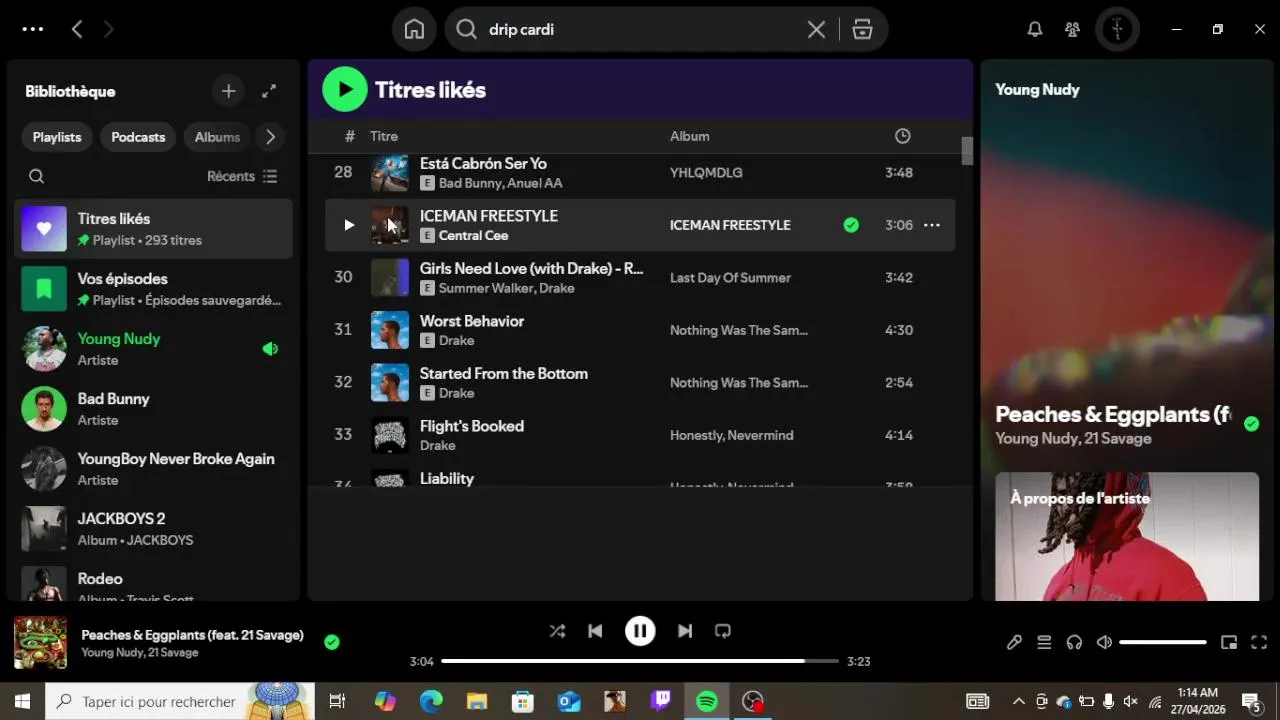Open the Home page icon
The width and height of the screenshot is (1280, 720).
click(414, 29)
